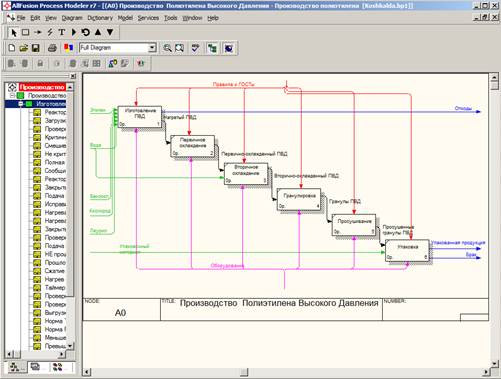Viewport: 501px width, 379px height.
Task: Select the Activity Box tool
Action: pyautogui.click(x=25, y=32)
